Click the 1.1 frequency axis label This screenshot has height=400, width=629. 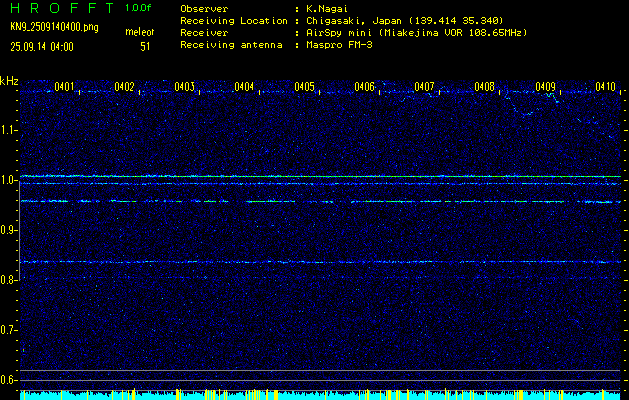point(9,130)
